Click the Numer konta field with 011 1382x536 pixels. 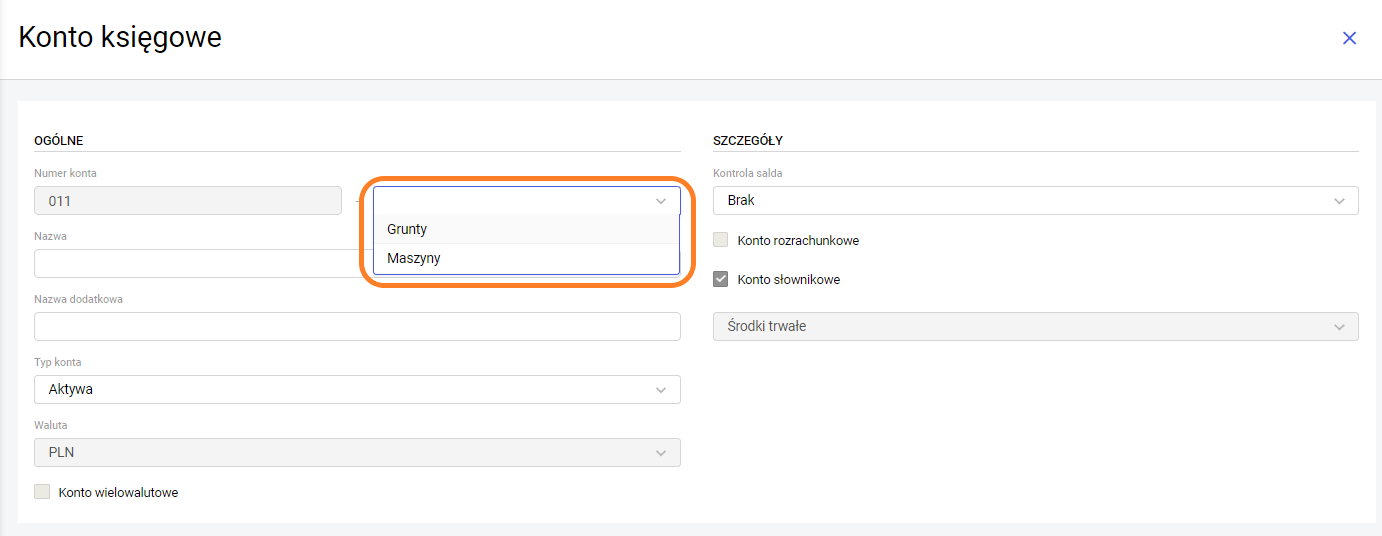[x=188, y=201]
